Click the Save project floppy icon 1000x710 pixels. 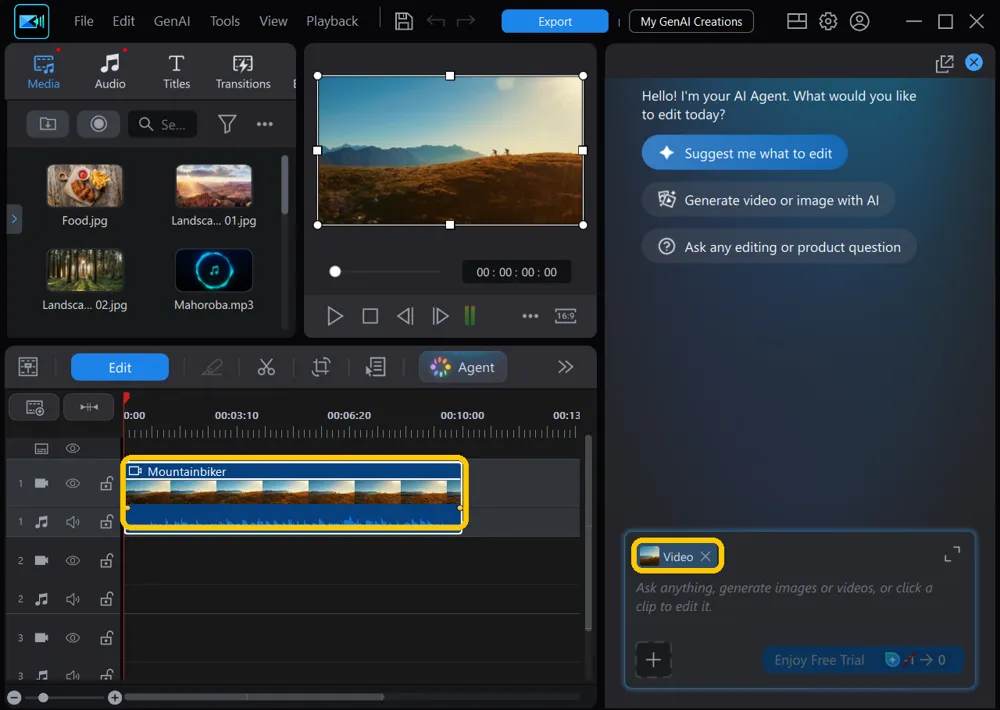(404, 21)
